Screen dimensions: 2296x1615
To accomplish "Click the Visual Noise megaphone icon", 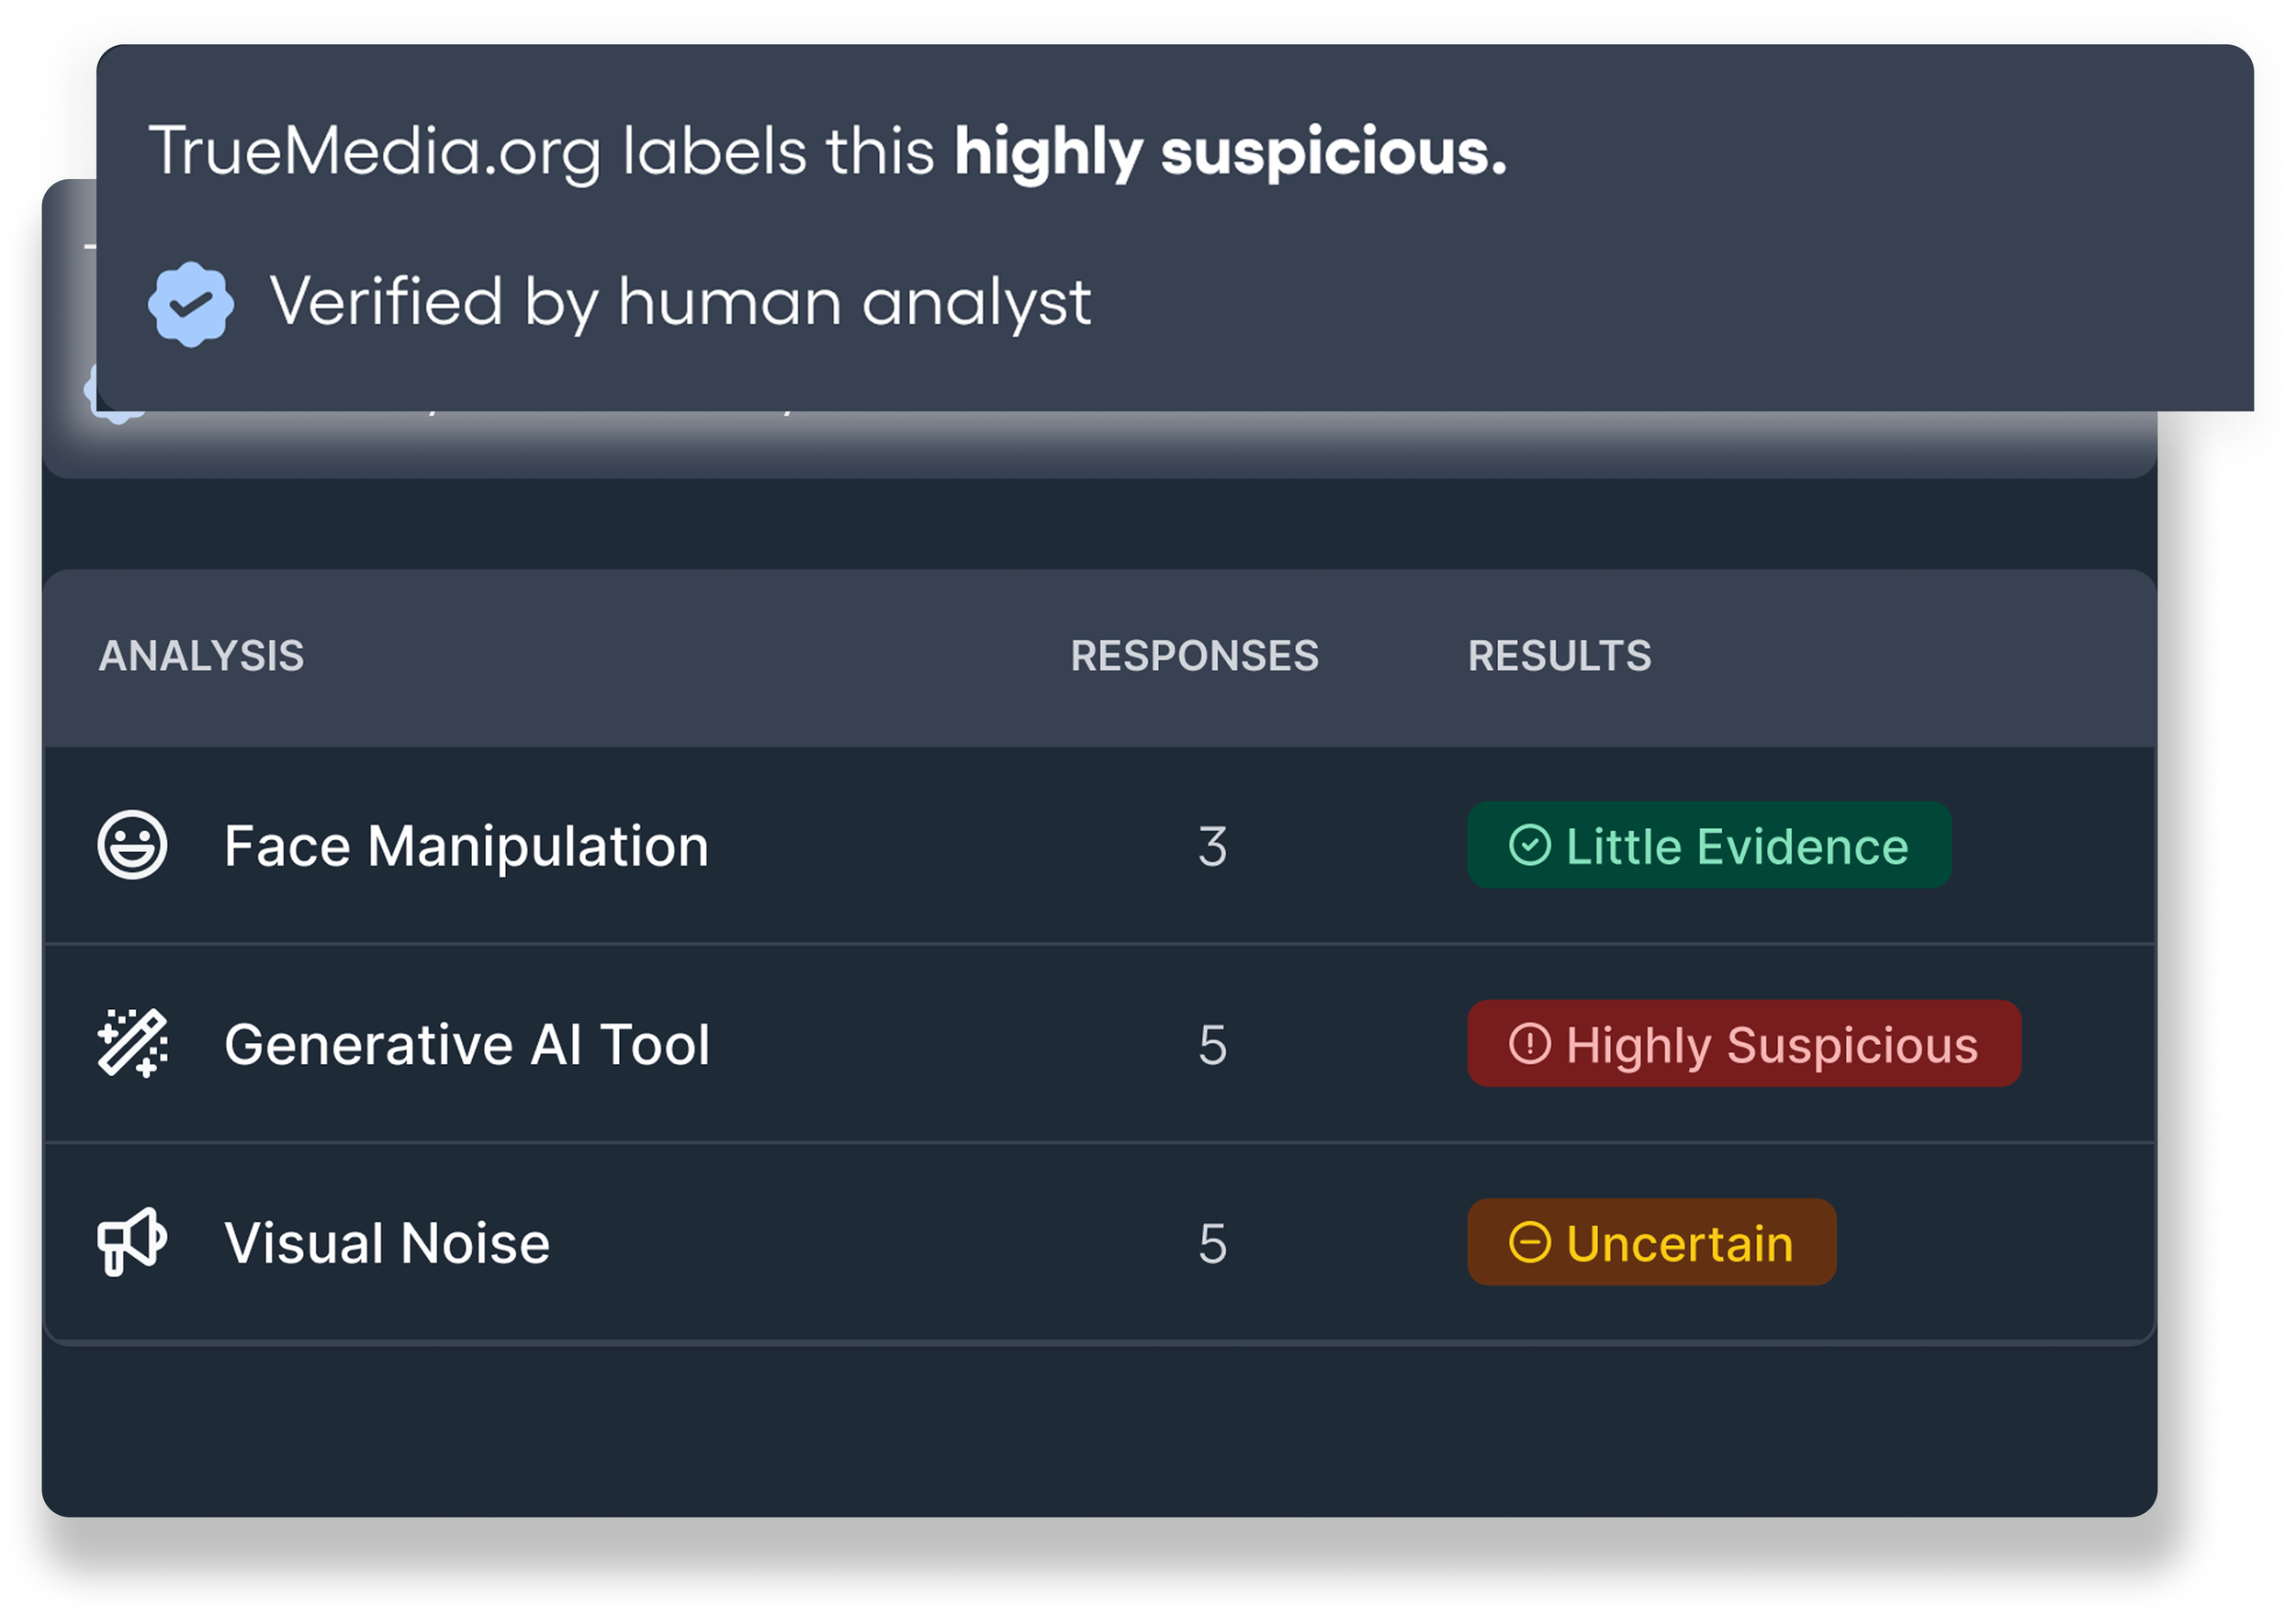I will pos(132,1241).
